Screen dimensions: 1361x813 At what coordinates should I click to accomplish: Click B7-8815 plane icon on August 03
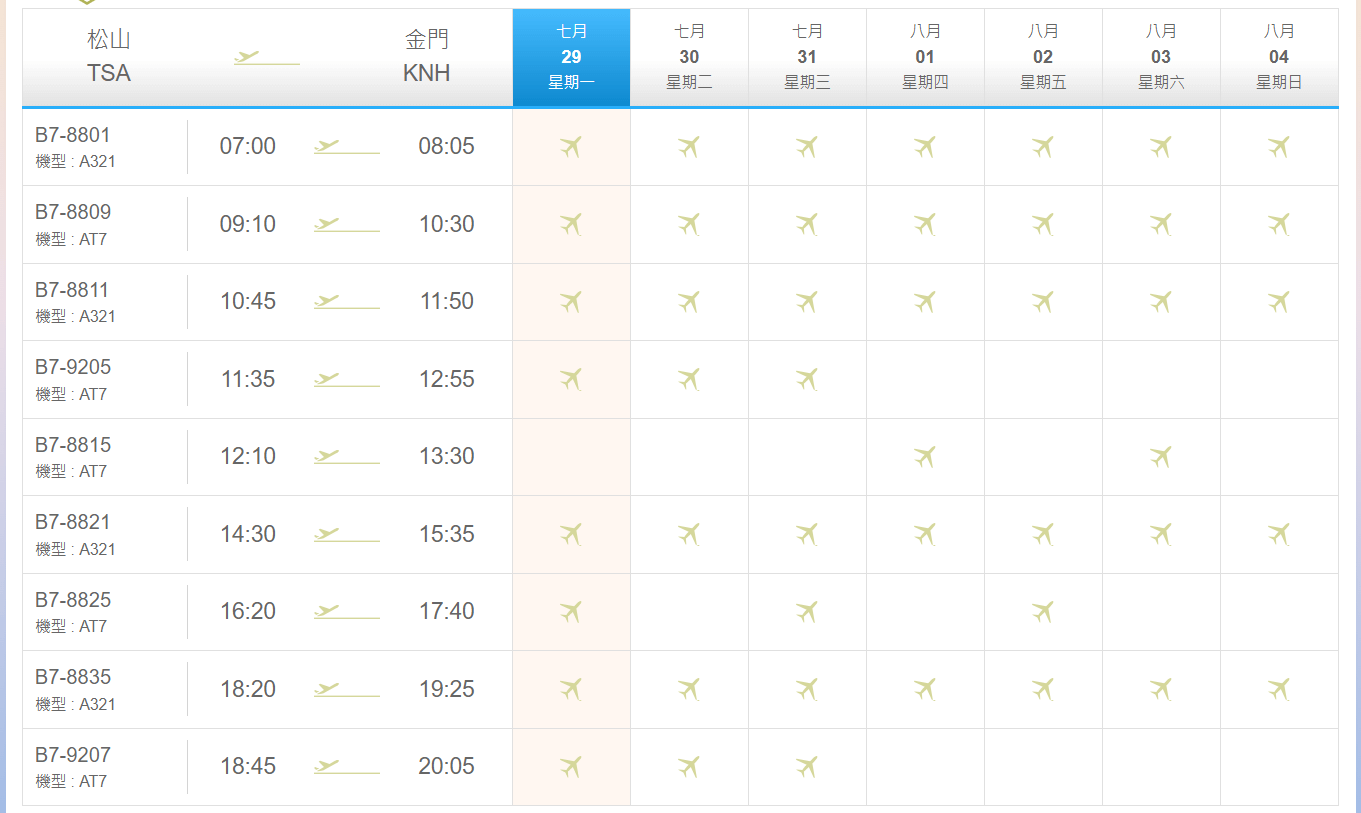coord(1161,457)
